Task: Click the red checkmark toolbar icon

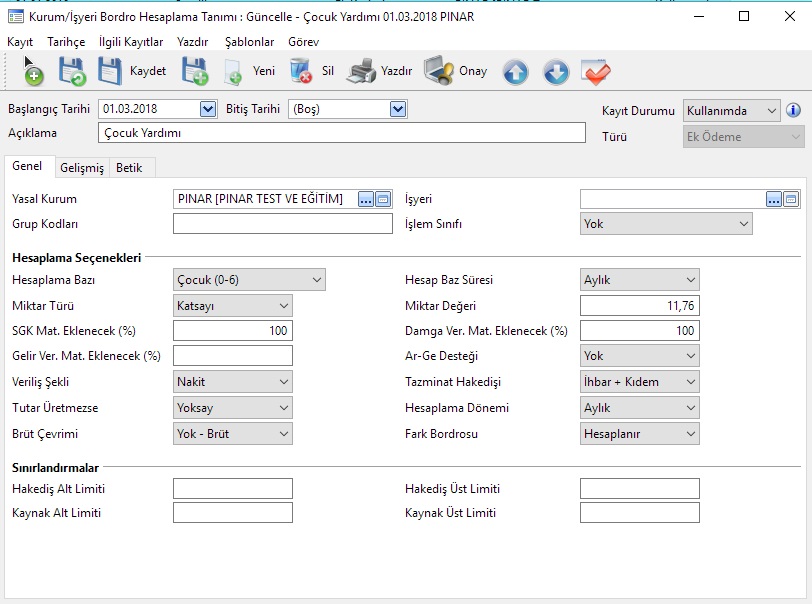Action: (x=596, y=72)
